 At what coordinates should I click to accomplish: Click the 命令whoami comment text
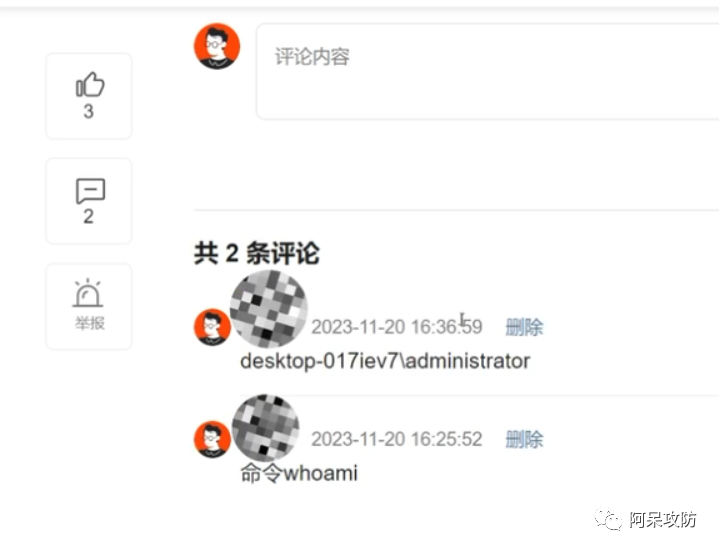tap(299, 473)
